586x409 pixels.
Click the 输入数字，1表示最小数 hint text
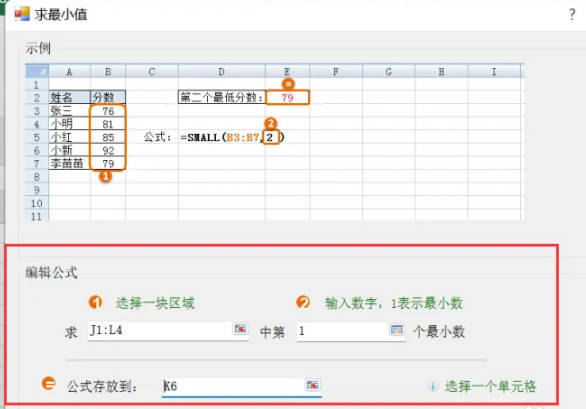click(x=394, y=303)
